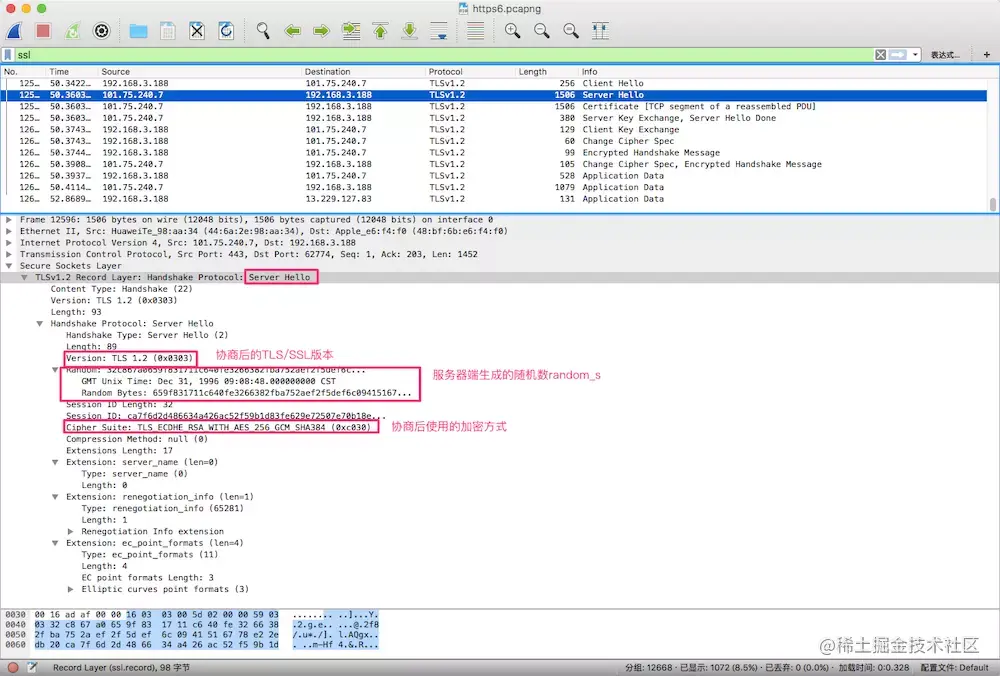Select the Encrypted Handshake Message row, length 99
Image resolution: width=1000 pixels, height=676 pixels.
pos(495,152)
